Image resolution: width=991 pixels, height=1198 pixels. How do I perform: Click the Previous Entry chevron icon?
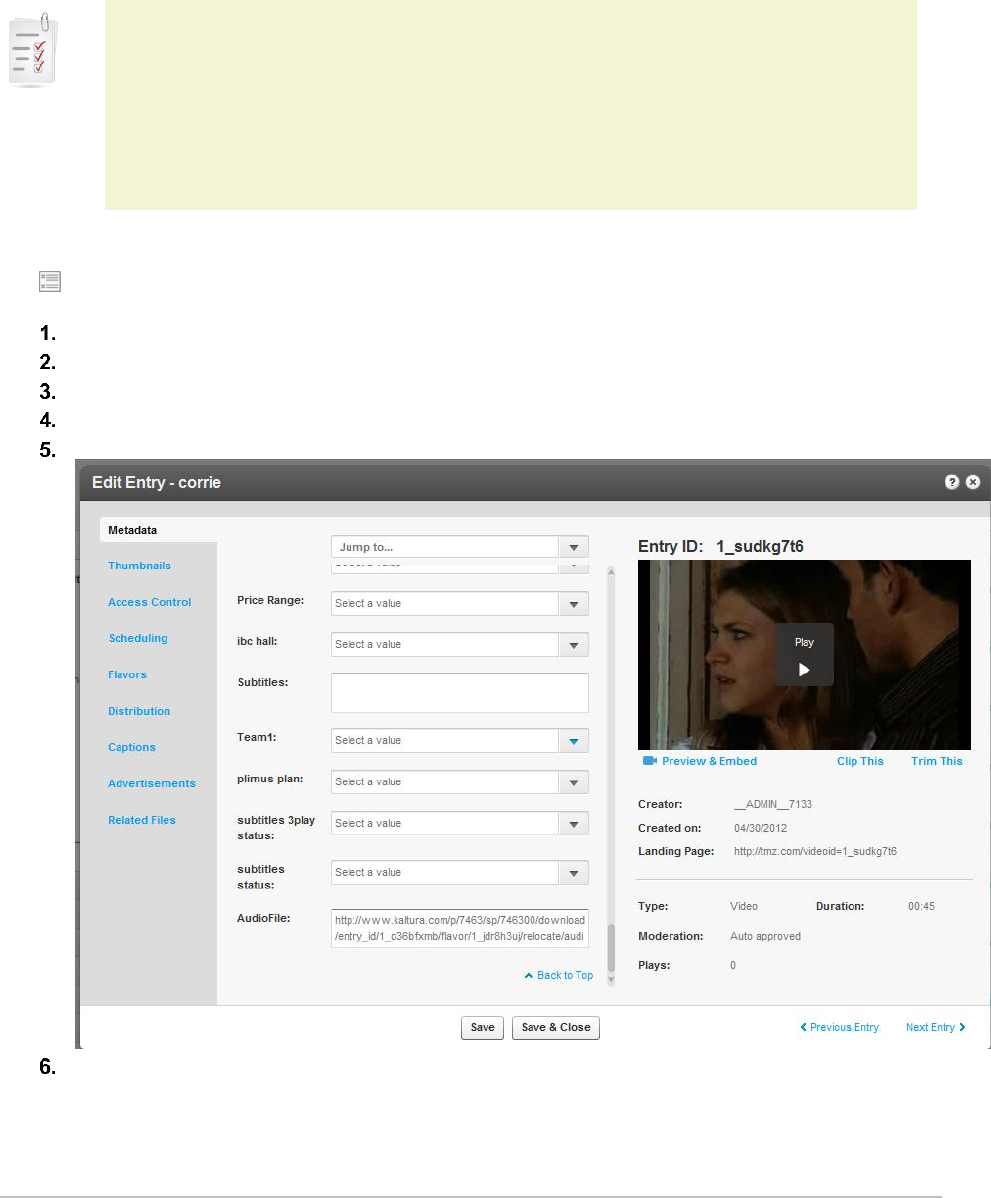tap(803, 1028)
